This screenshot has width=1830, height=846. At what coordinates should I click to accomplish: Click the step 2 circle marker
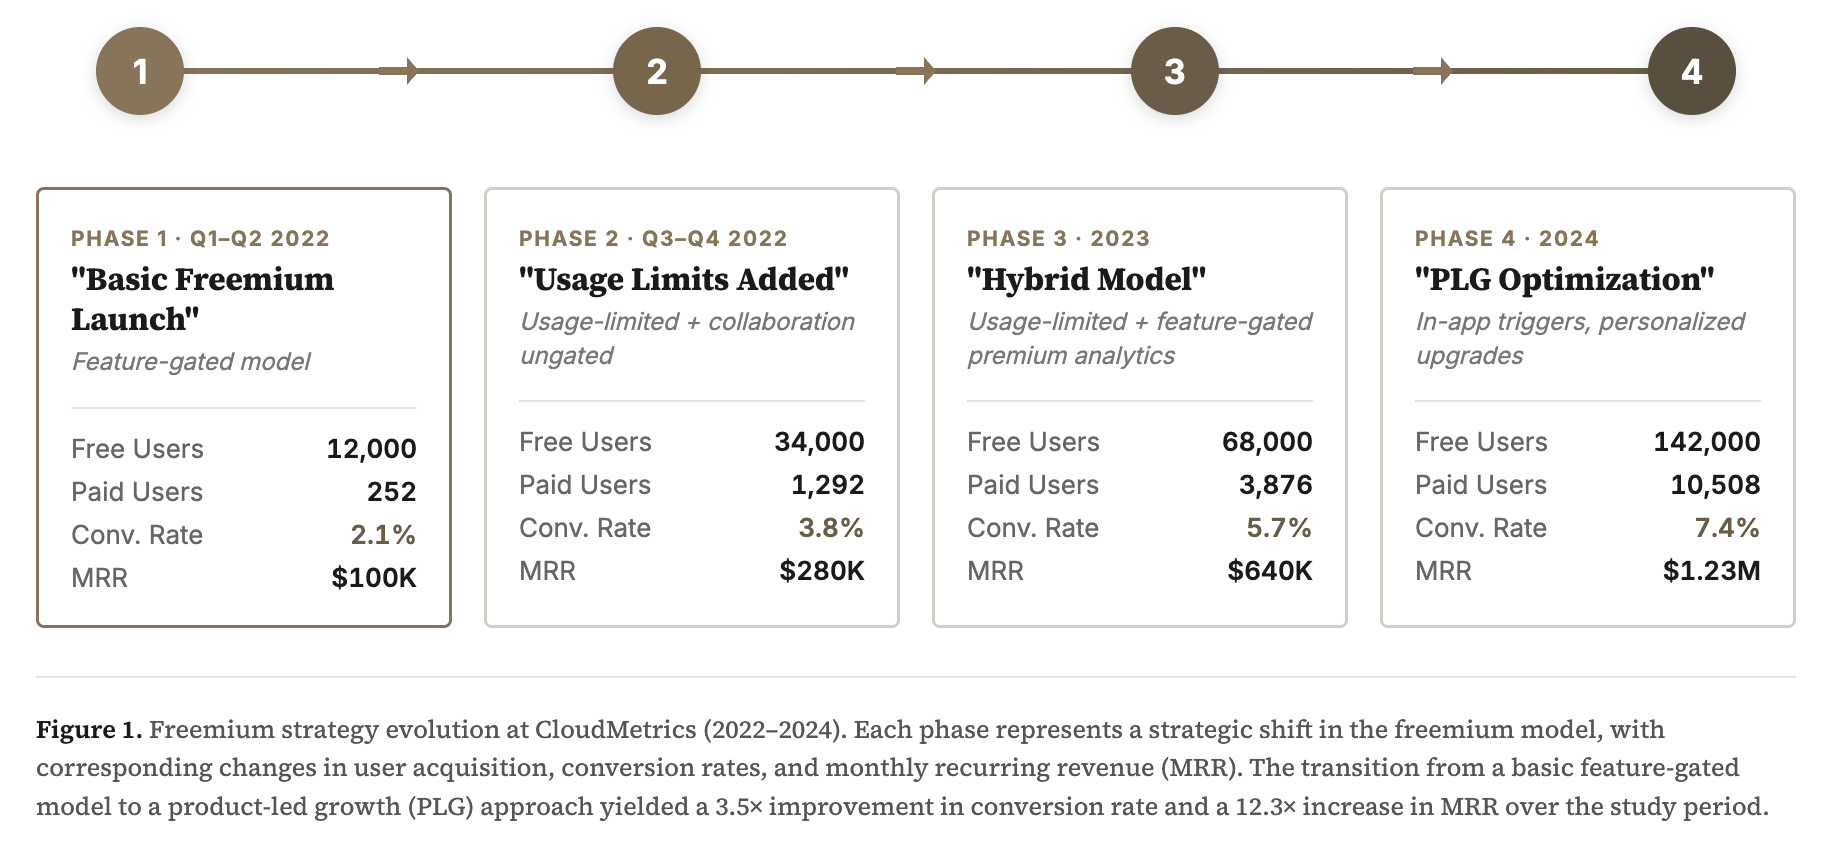click(x=656, y=71)
